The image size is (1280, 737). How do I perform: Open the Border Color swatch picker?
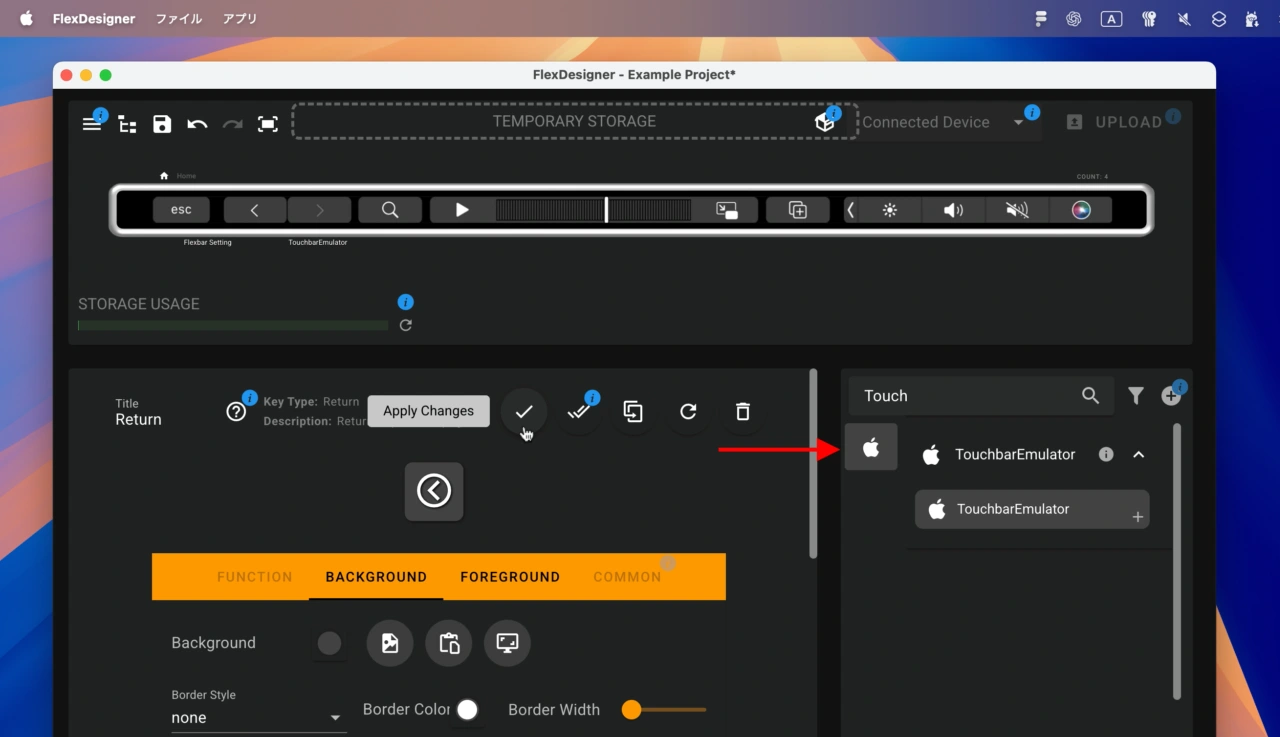(466, 709)
